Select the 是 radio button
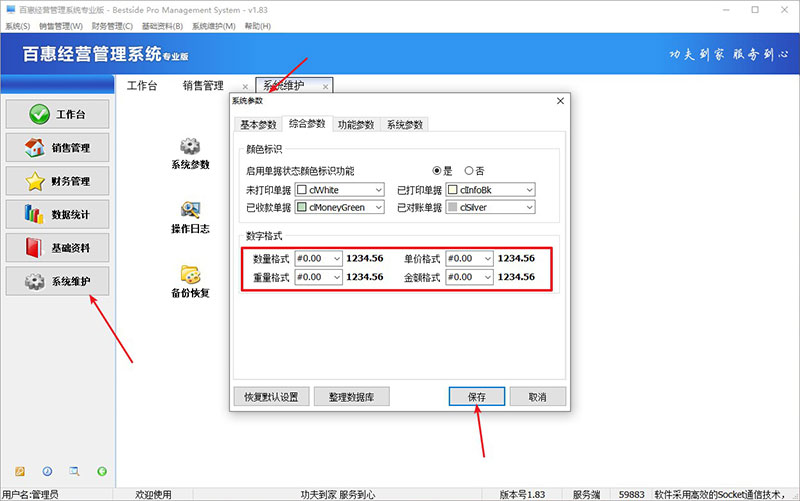 click(x=437, y=171)
